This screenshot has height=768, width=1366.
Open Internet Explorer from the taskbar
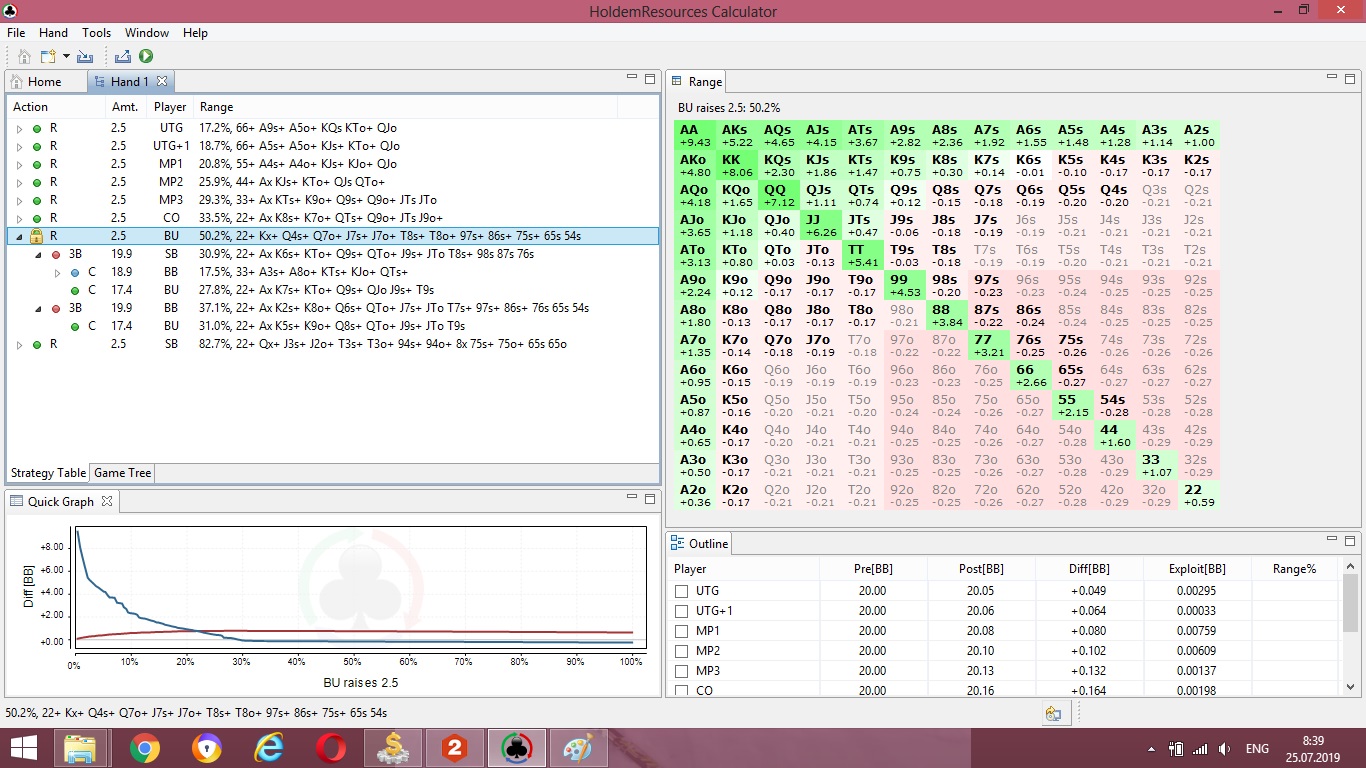[x=268, y=748]
